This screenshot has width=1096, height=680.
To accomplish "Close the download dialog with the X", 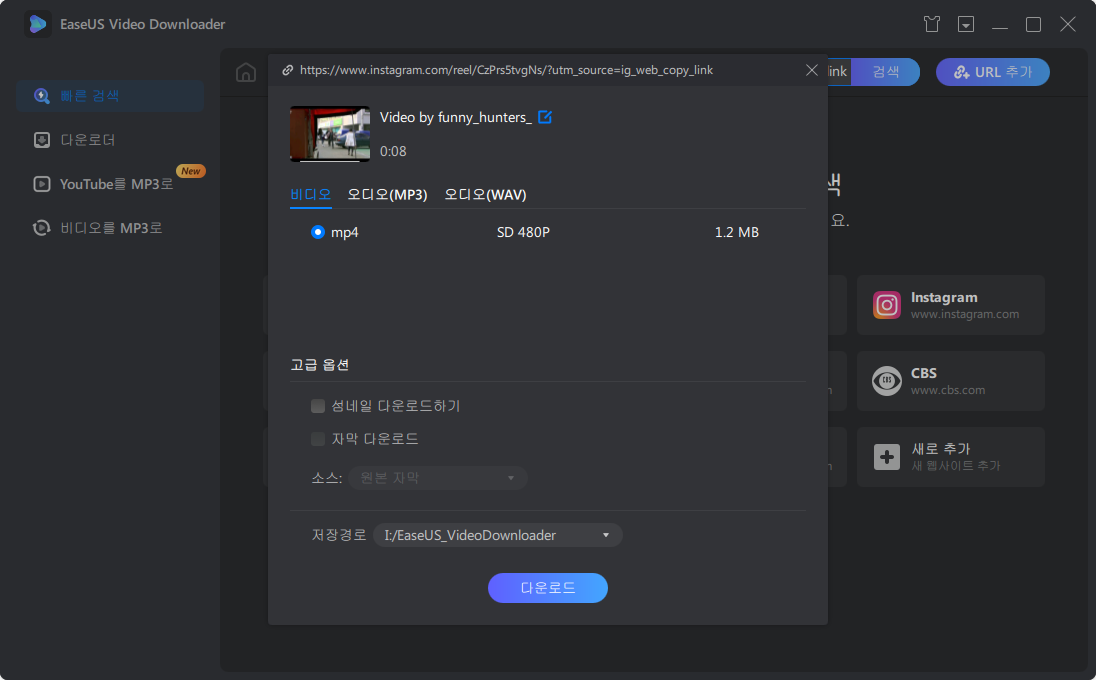I will 812,70.
